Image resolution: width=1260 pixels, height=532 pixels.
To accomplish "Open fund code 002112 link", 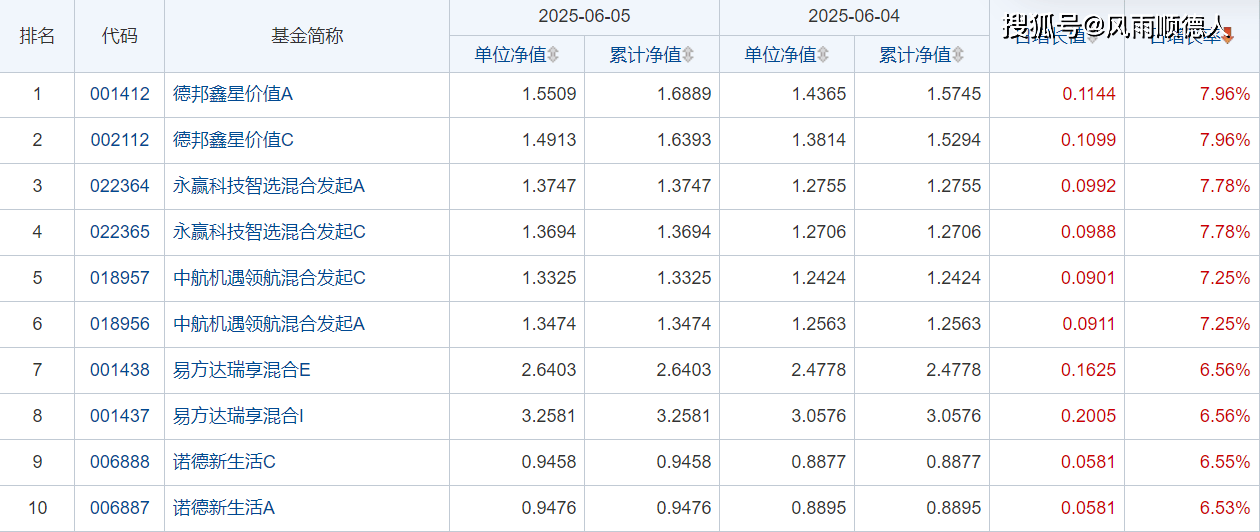I will click(119, 140).
